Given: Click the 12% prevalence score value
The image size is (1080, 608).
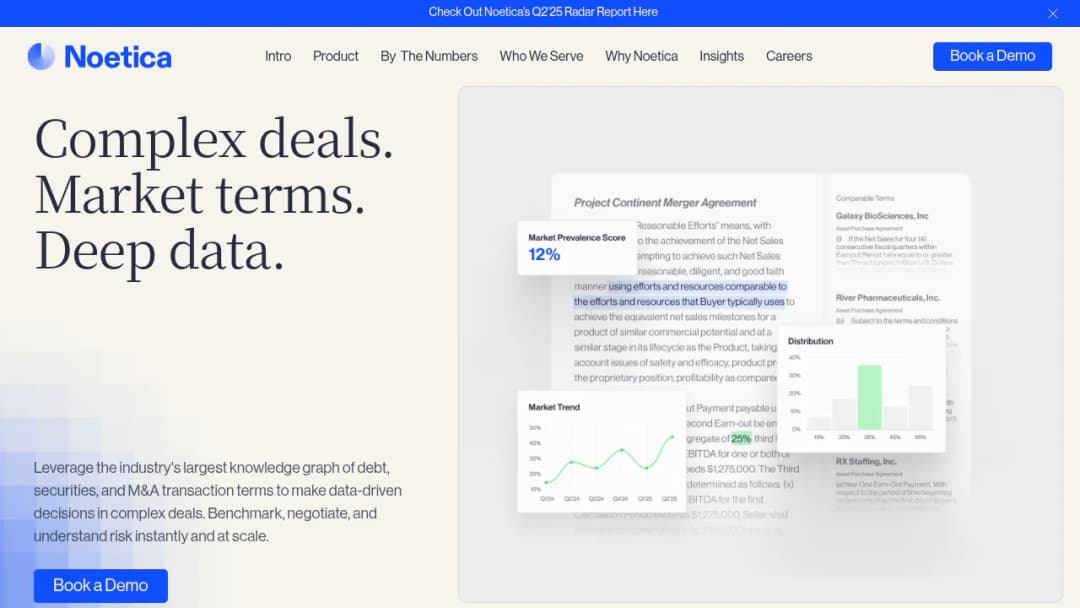Looking at the screenshot, I should 544,255.
